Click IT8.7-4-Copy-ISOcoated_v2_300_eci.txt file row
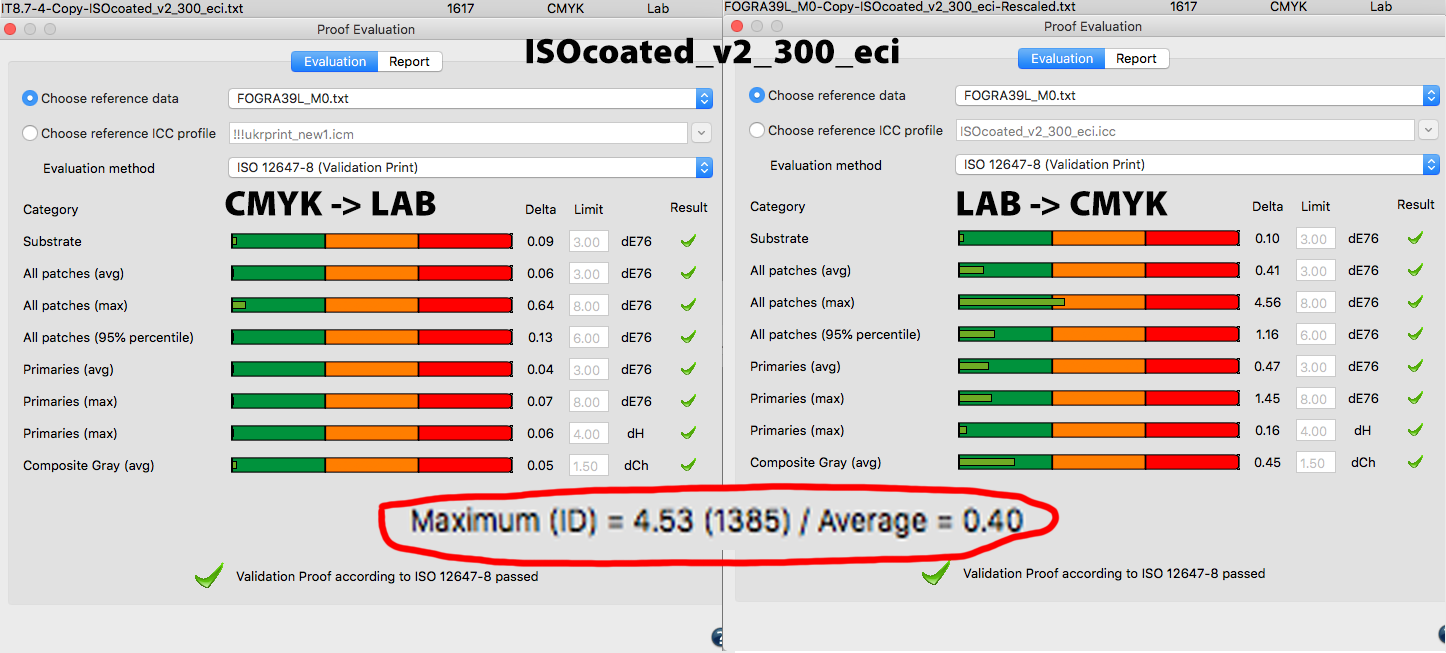The image size is (1446, 653). [361, 8]
